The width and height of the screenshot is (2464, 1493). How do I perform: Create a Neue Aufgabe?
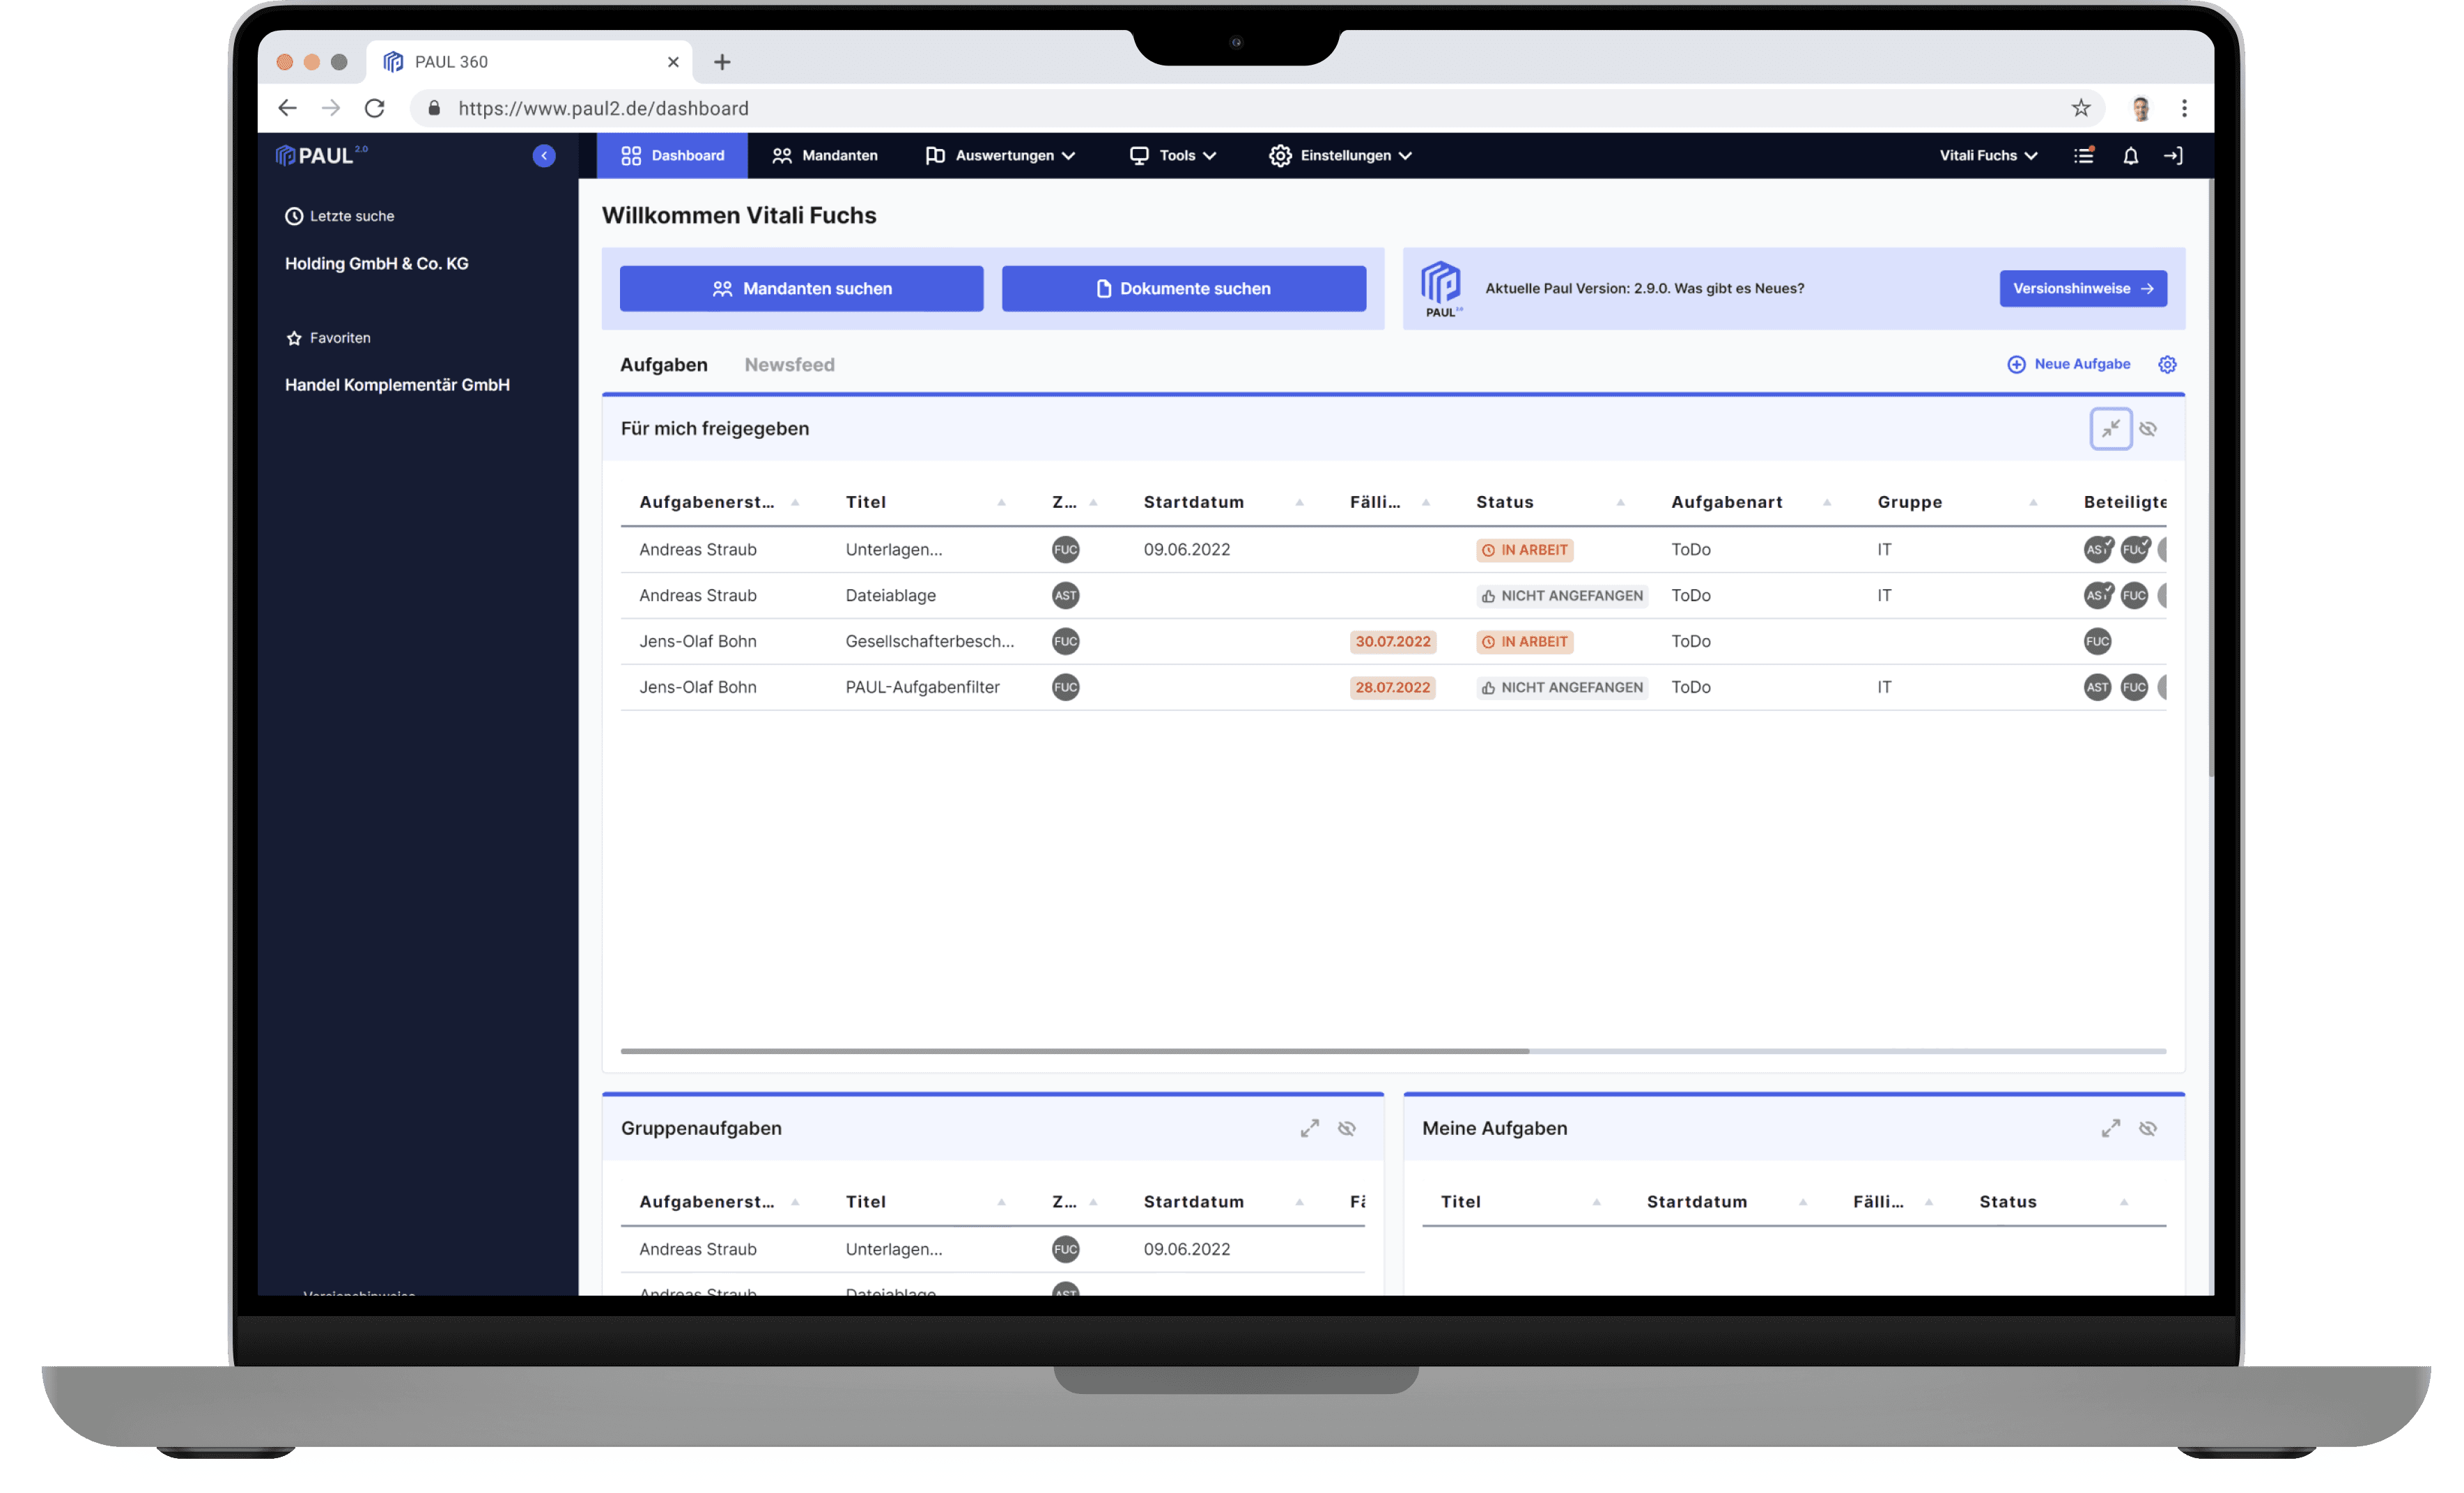coord(2068,364)
